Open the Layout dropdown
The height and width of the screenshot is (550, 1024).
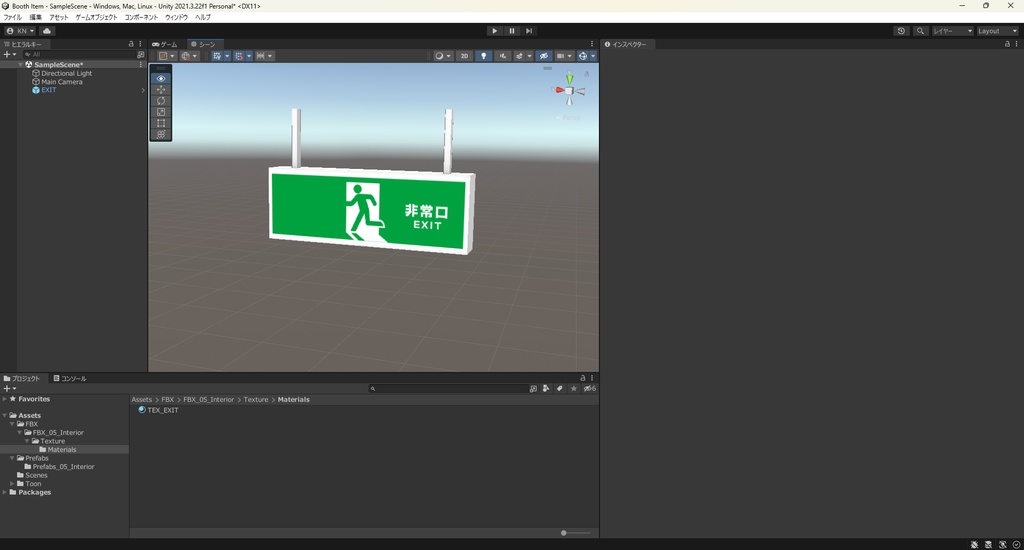click(997, 31)
